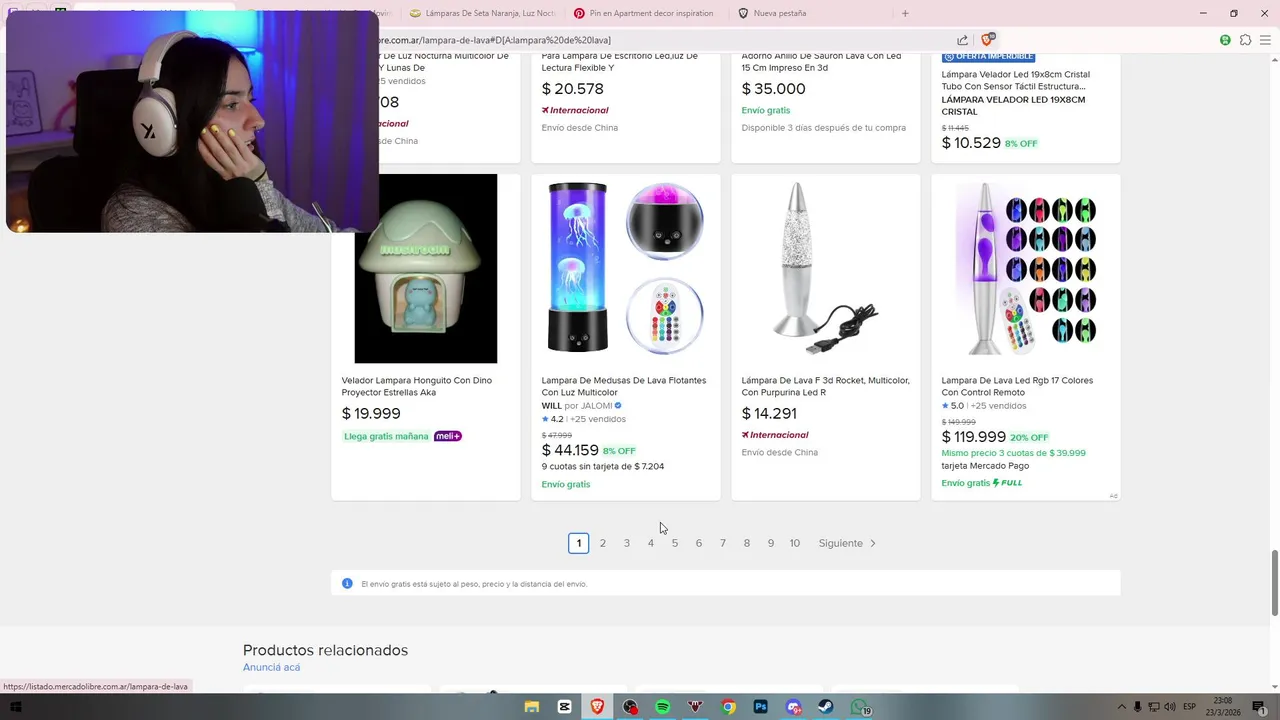Viewport: 1280px width, 720px height.
Task: Open File Explorer from the taskbar
Action: [x=532, y=707]
